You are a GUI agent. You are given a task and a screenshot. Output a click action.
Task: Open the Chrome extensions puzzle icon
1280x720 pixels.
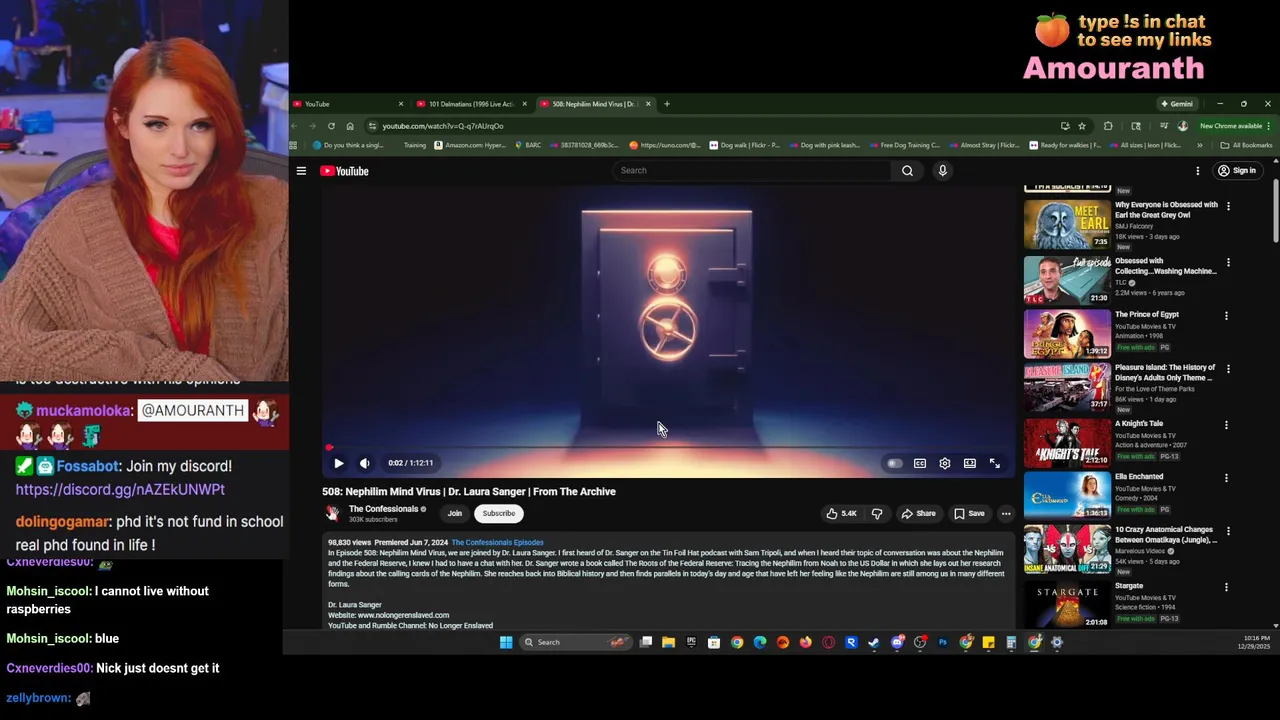[1108, 126]
